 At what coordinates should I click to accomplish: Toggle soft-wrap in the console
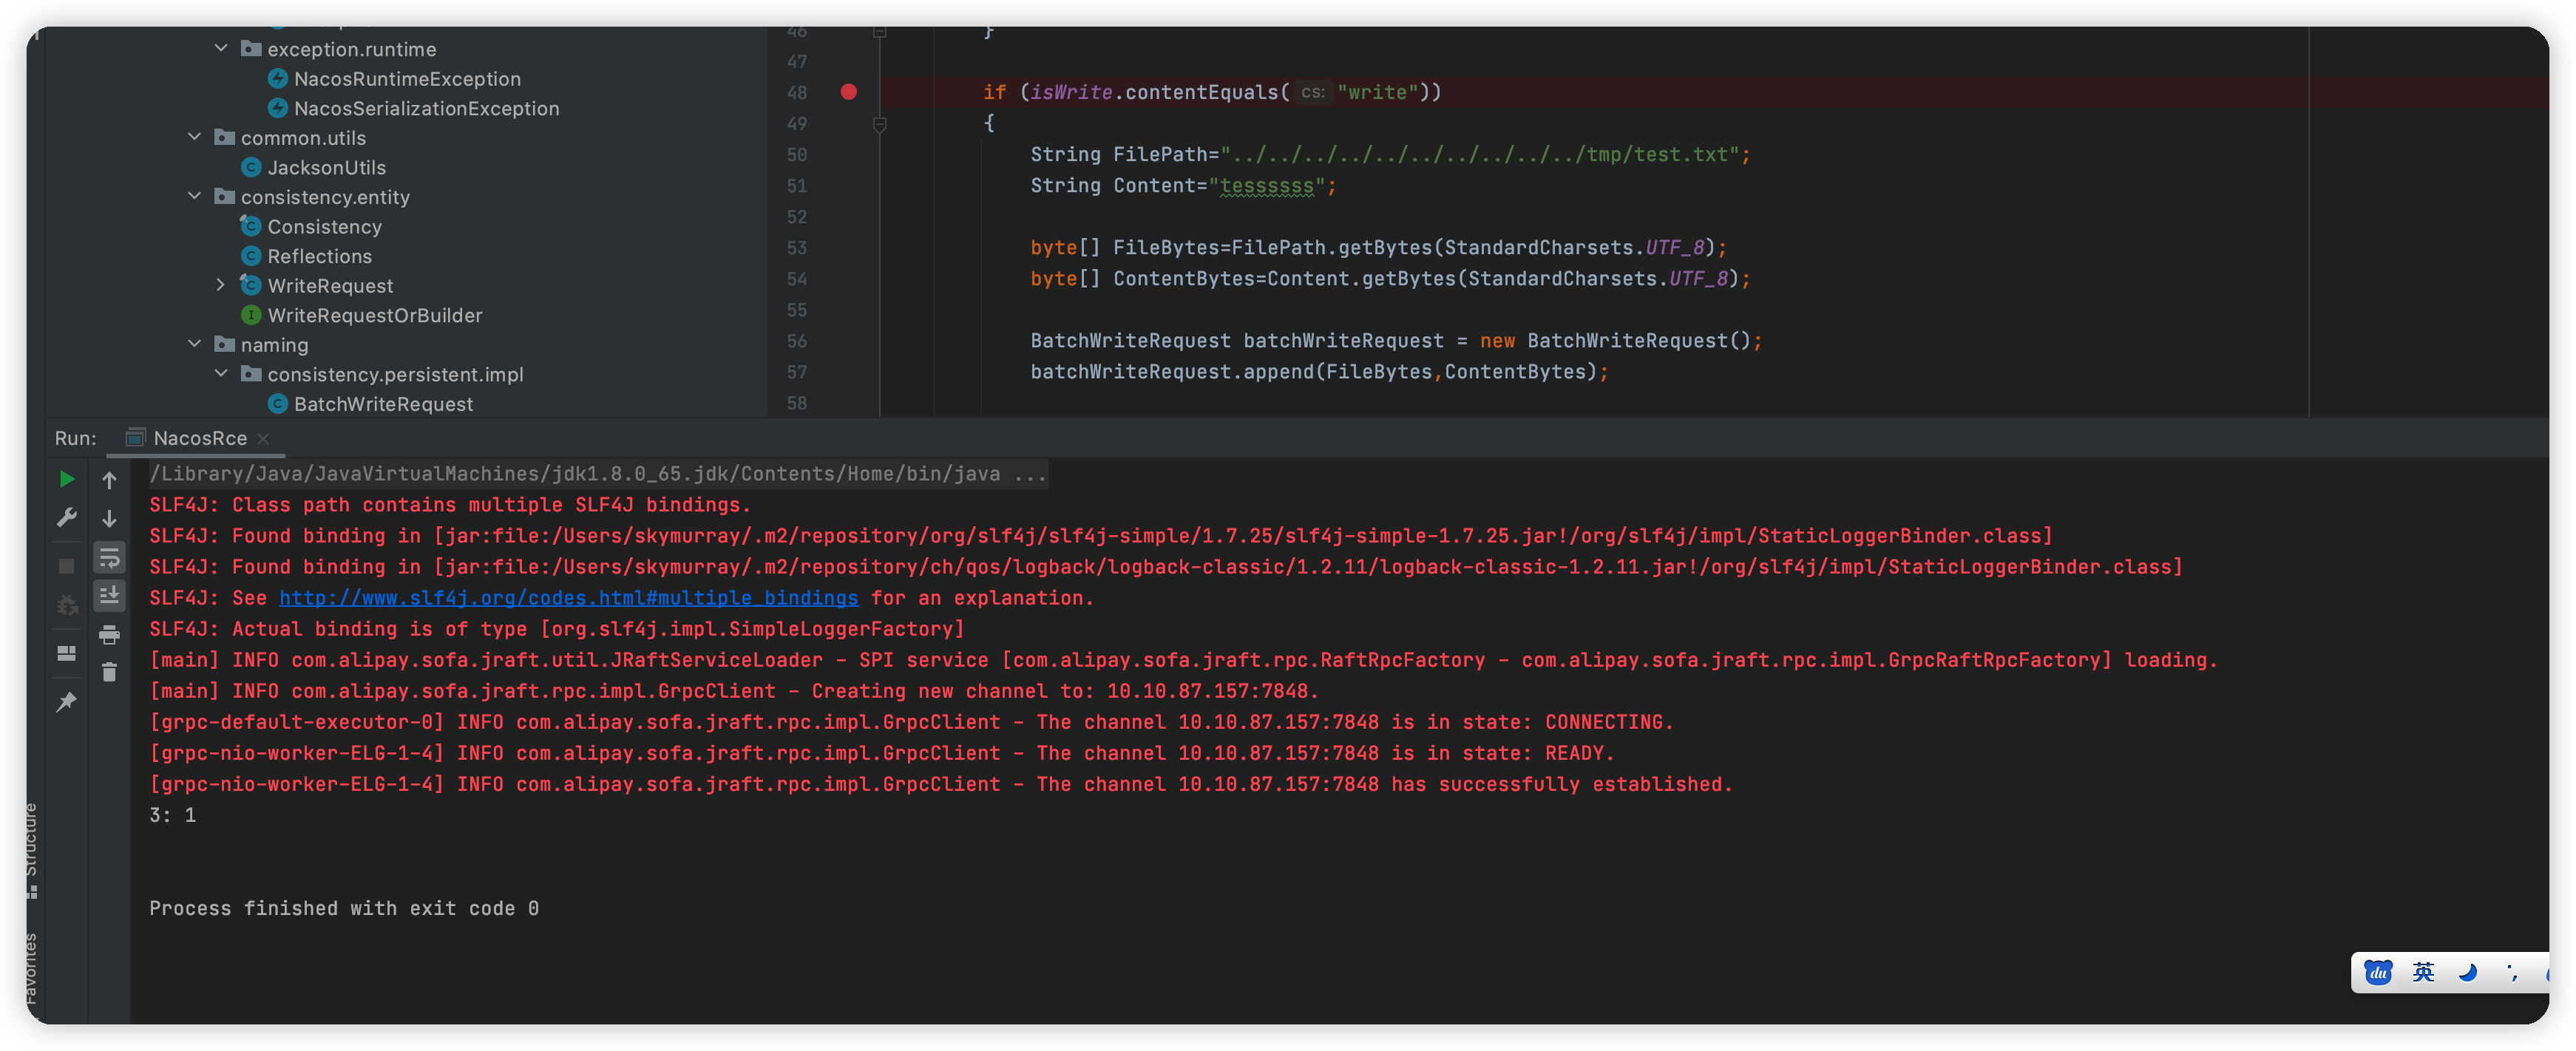(109, 557)
